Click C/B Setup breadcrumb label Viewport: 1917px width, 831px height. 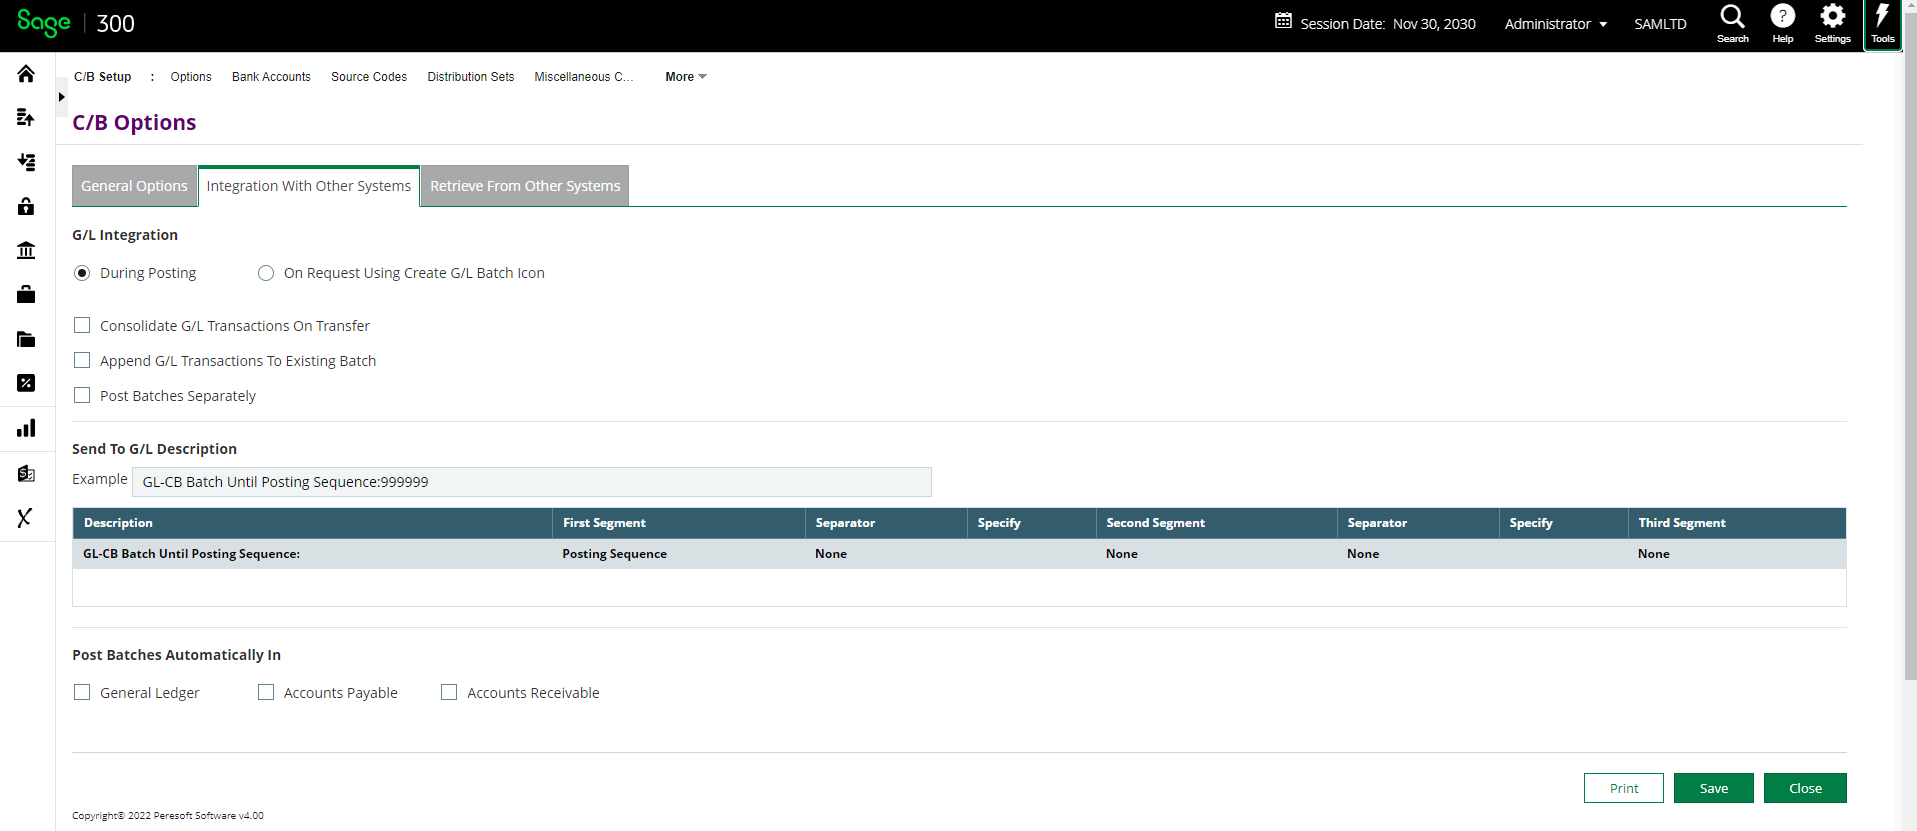coord(103,77)
